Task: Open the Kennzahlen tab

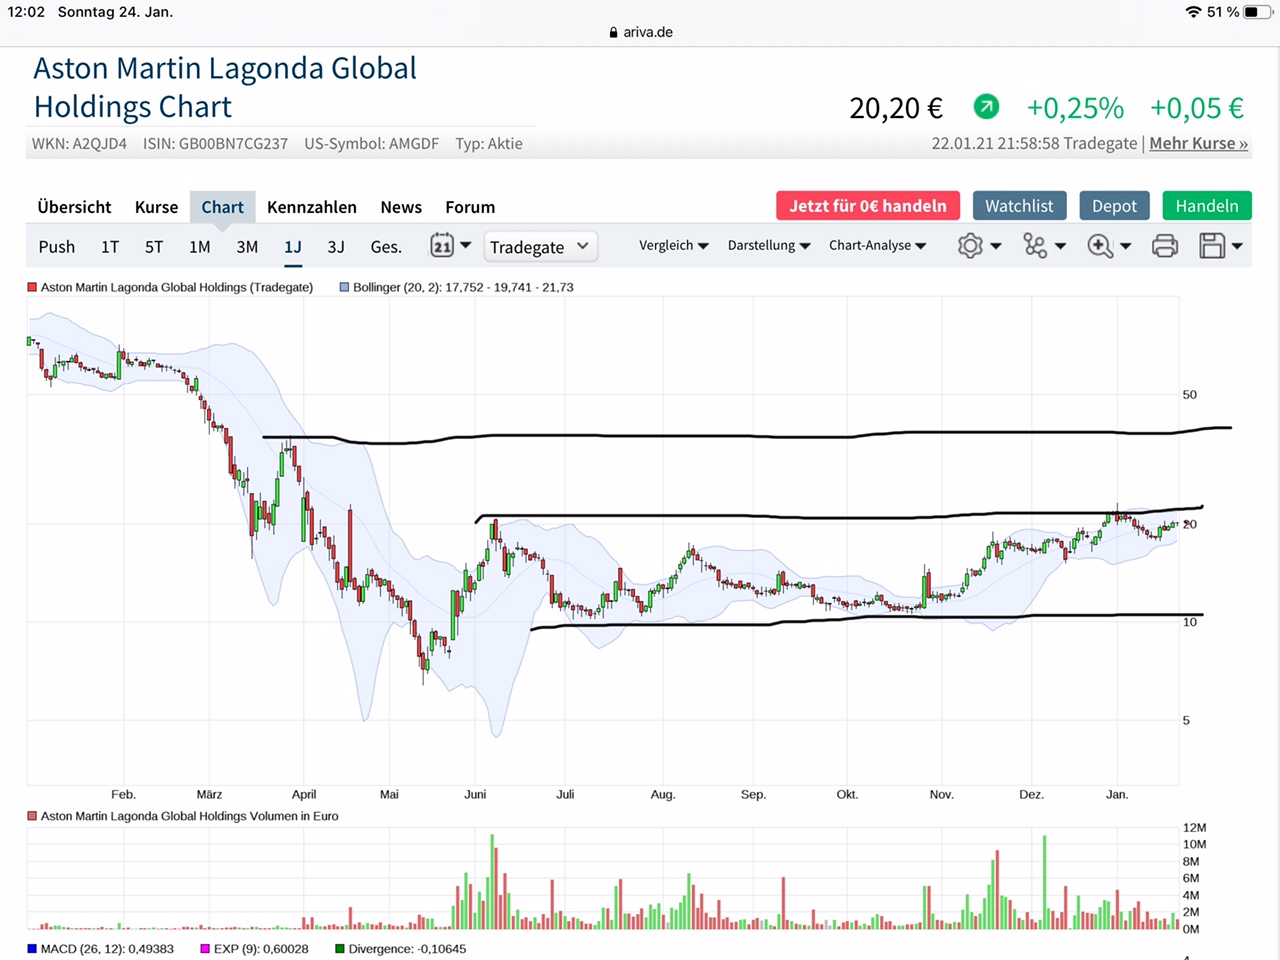Action: tap(312, 207)
